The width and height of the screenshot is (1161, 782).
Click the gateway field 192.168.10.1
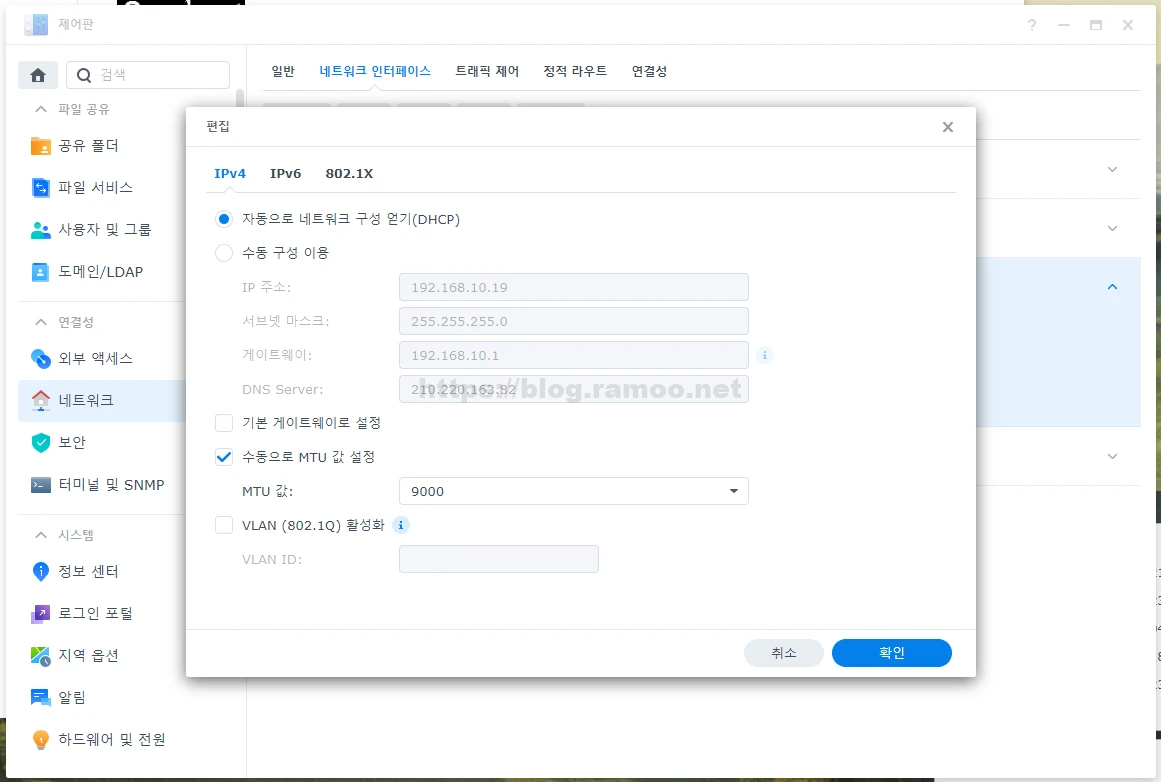pos(574,355)
